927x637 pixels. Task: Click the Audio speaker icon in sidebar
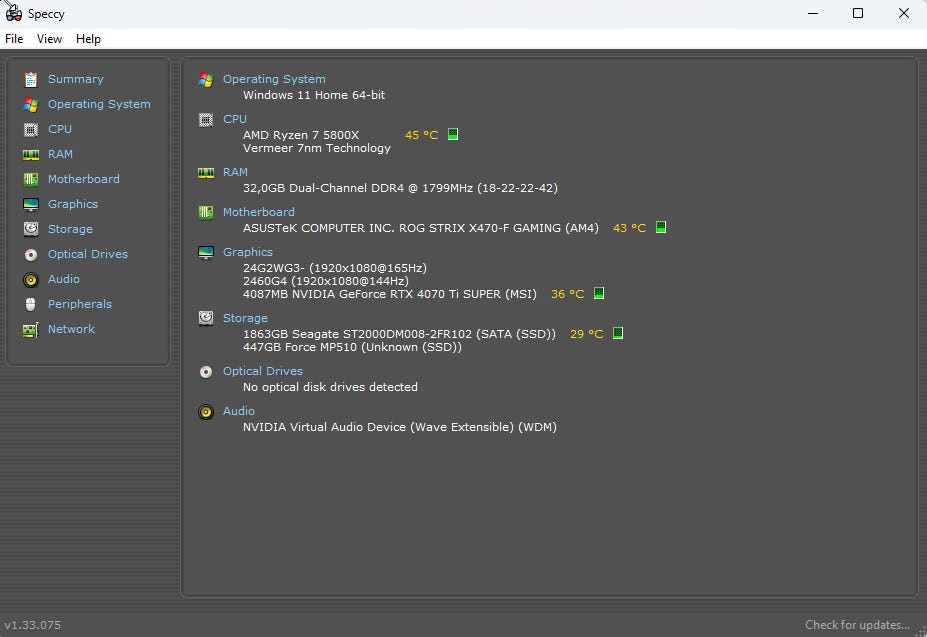31,279
